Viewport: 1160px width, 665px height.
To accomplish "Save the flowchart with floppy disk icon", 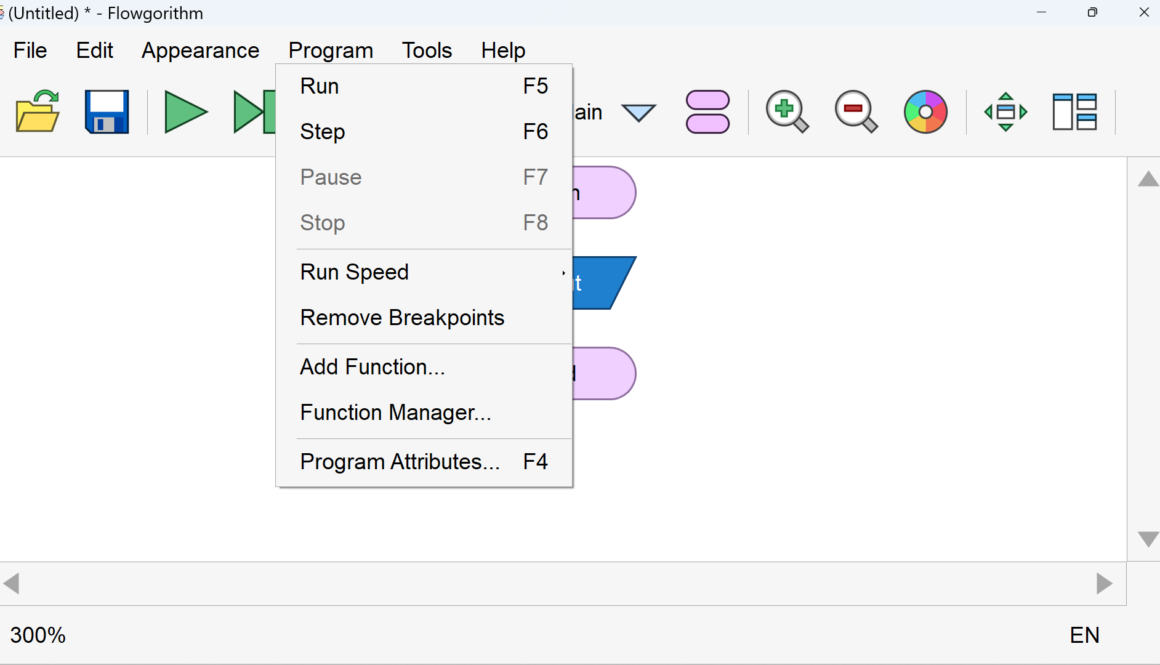I will point(107,112).
